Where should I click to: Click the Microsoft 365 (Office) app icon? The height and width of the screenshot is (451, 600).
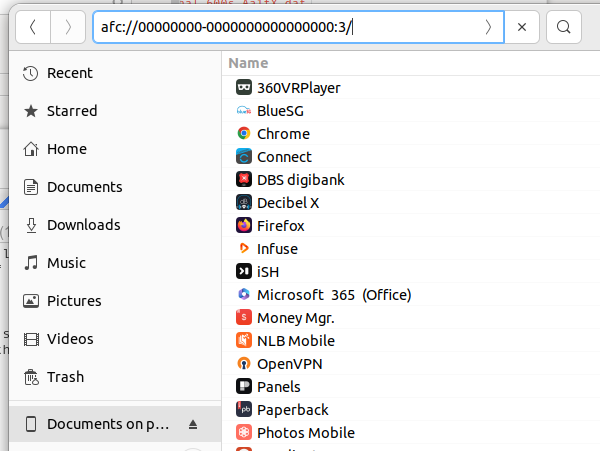click(x=244, y=294)
